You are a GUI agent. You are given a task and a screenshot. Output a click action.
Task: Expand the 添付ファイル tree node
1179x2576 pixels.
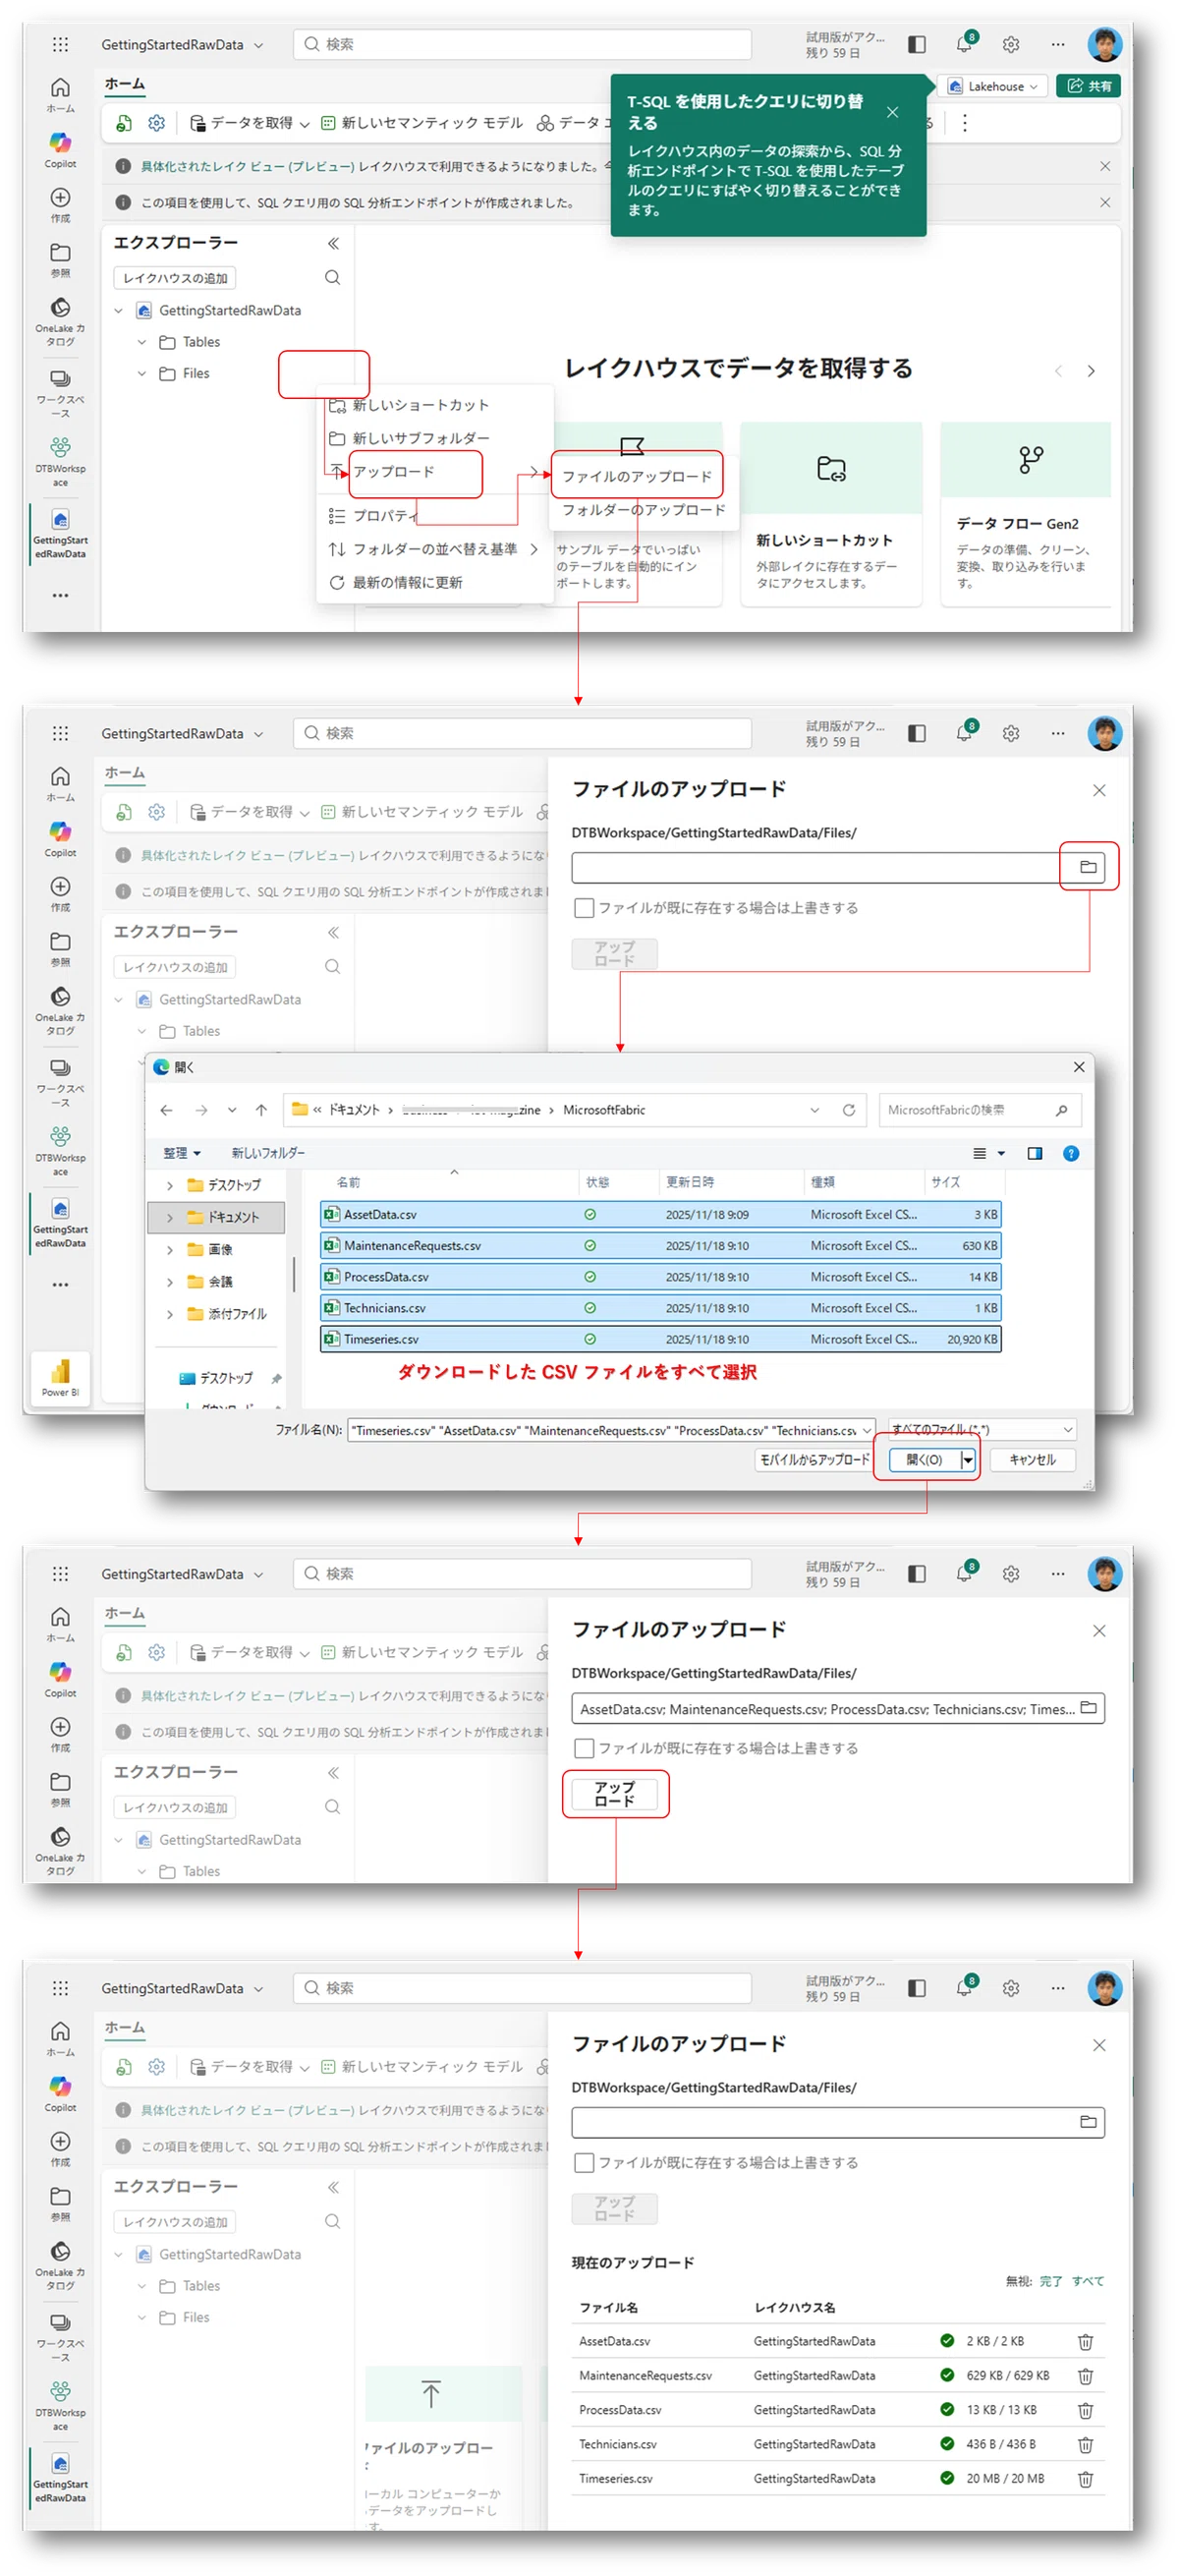click(170, 1313)
